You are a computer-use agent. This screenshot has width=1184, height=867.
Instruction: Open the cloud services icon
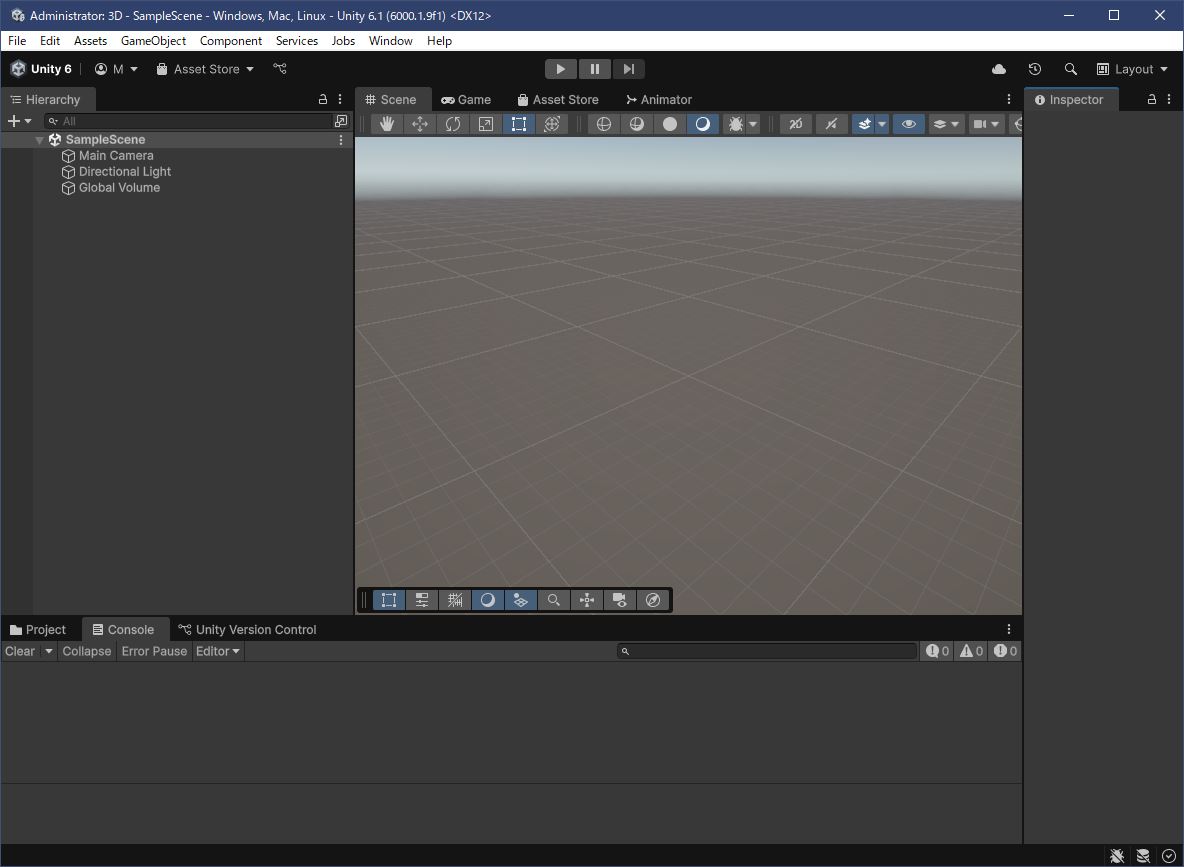[x=998, y=69]
